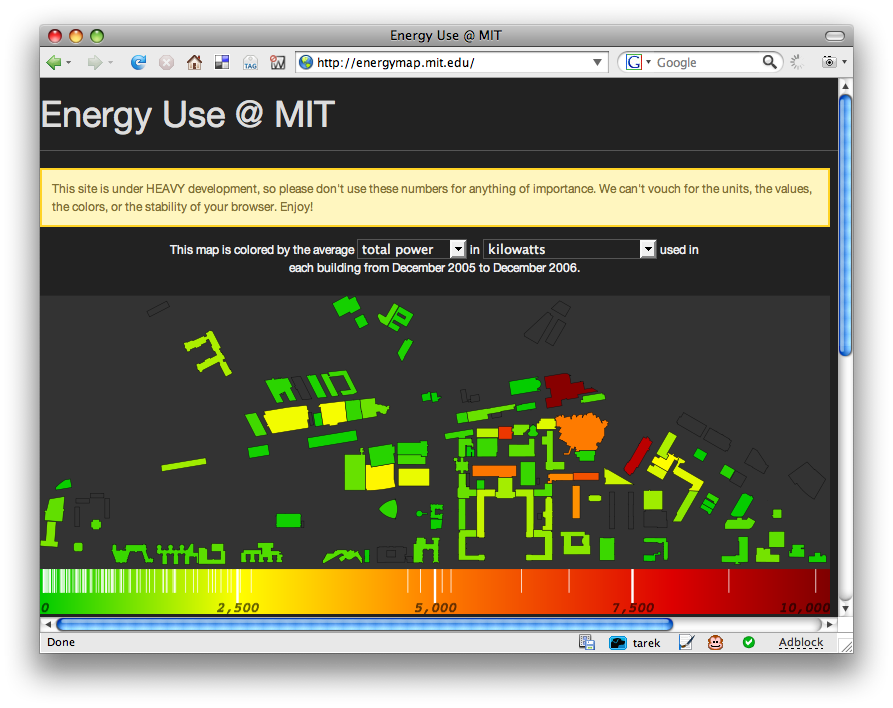Click the 5,000 label on the color scale
This screenshot has height=708, width=893.
click(436, 608)
